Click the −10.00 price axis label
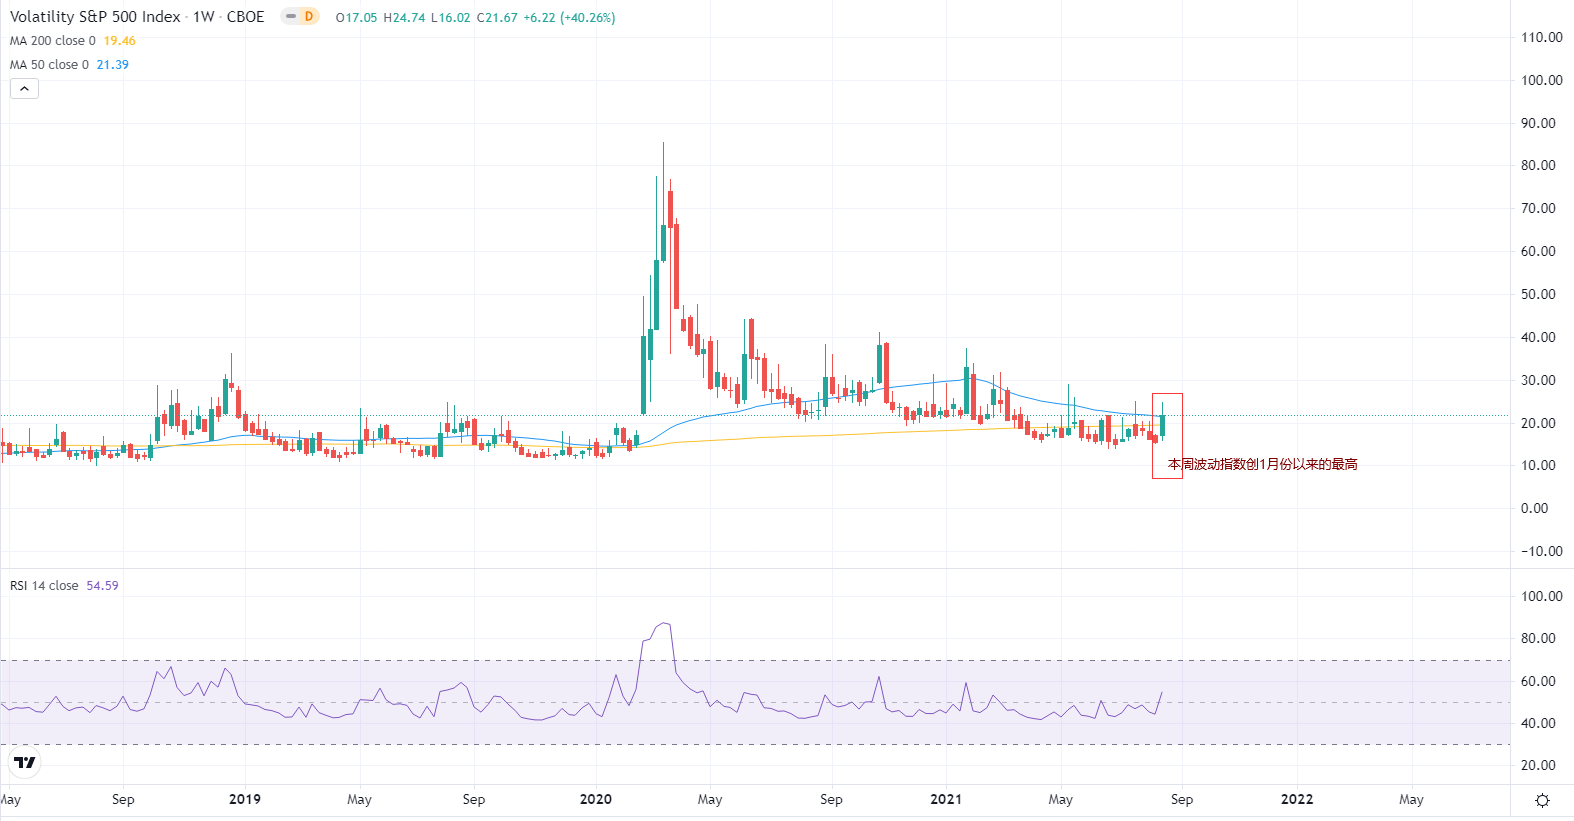 point(1541,551)
